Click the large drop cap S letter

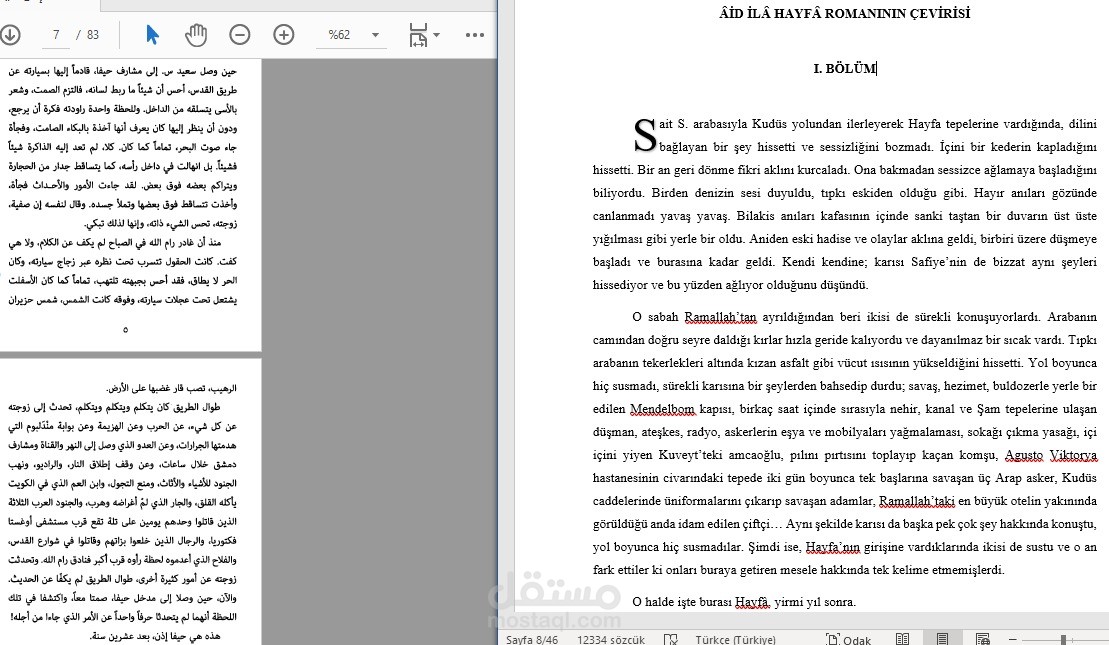[644, 134]
